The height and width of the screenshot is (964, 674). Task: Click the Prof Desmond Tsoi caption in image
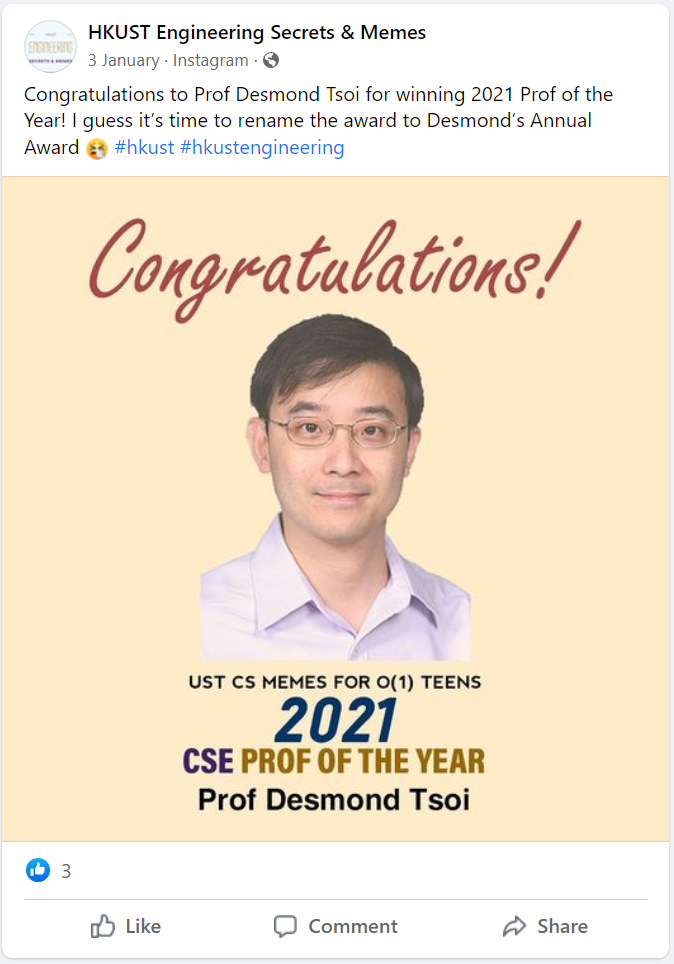tap(334, 800)
